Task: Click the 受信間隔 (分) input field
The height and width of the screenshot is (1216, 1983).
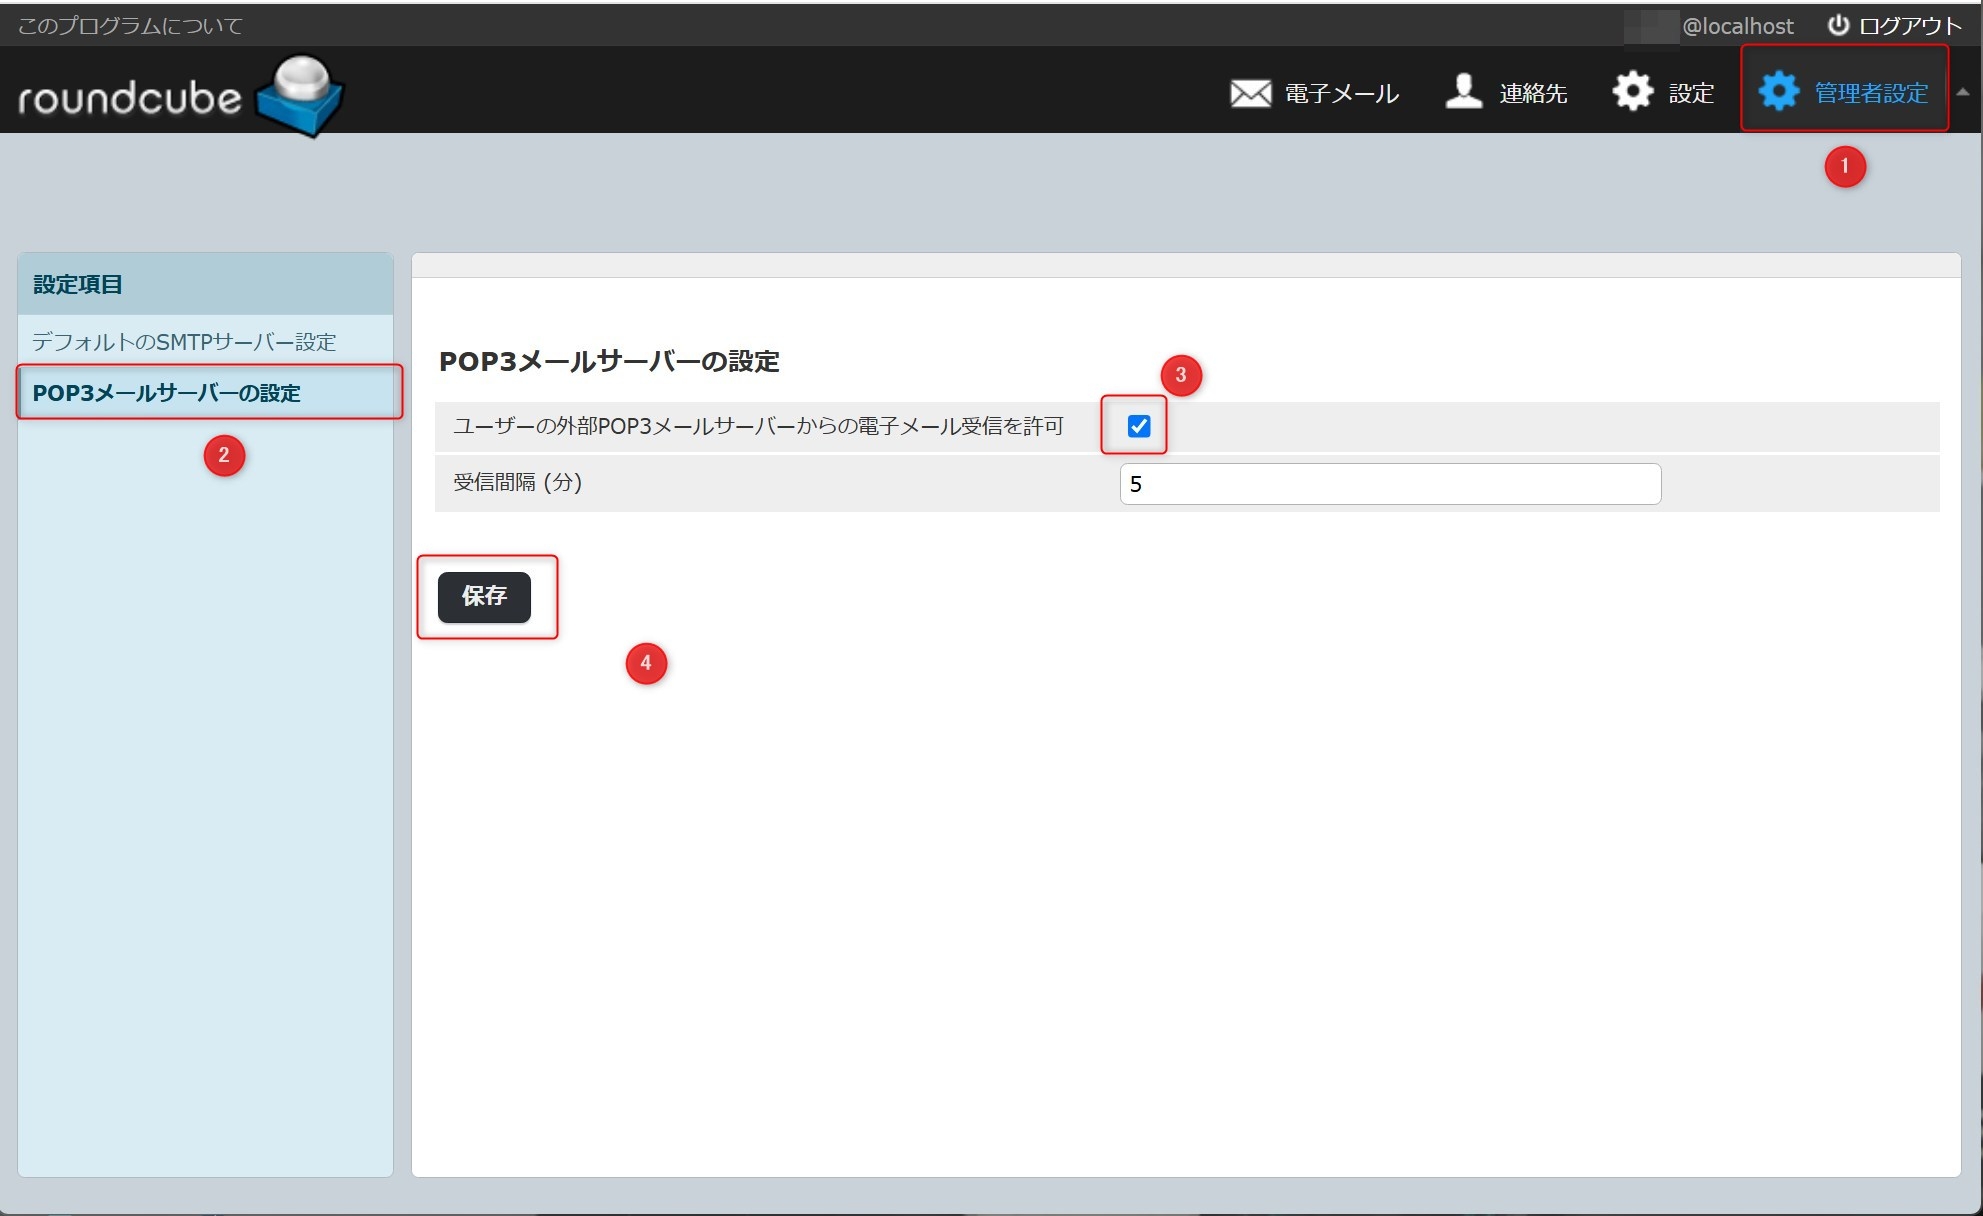Action: pos(1389,484)
